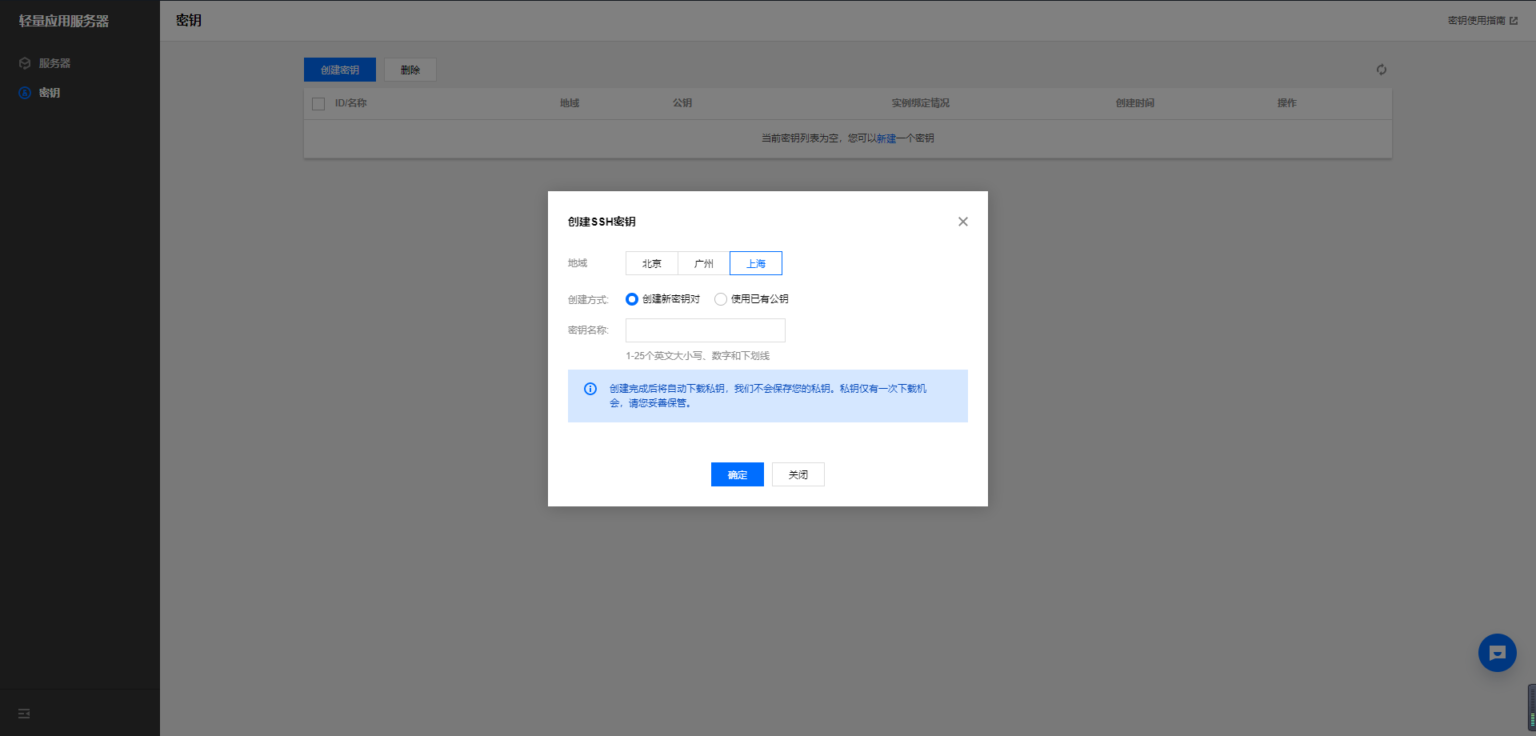
Task: Click the blue info icon in notice
Action: (x=590, y=389)
